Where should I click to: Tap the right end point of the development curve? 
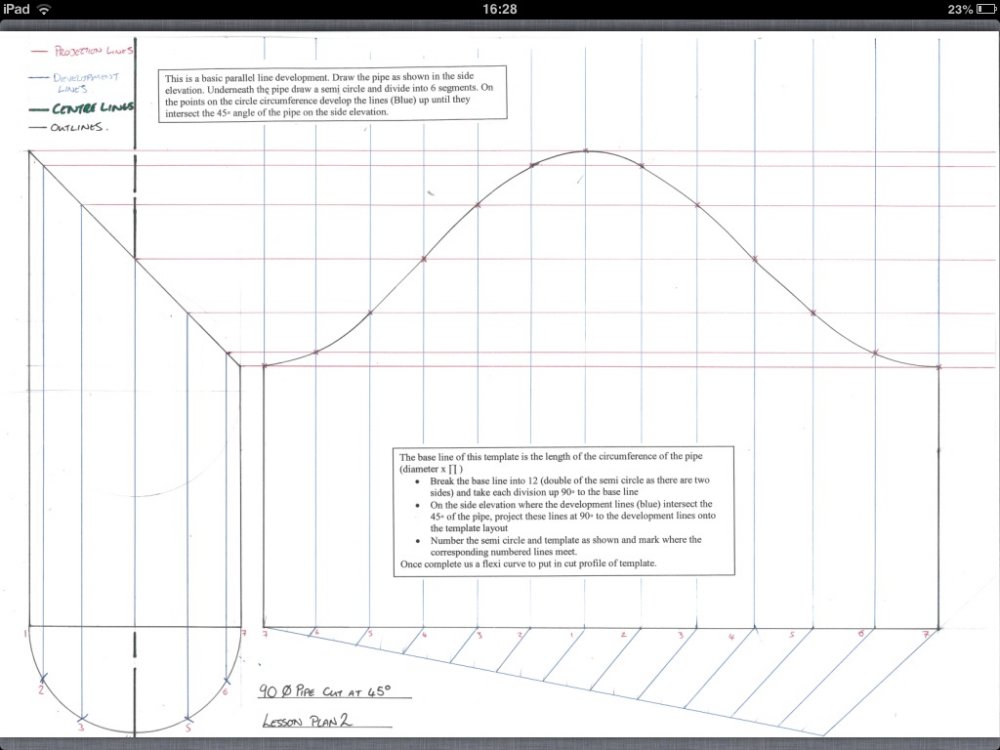(x=938, y=367)
